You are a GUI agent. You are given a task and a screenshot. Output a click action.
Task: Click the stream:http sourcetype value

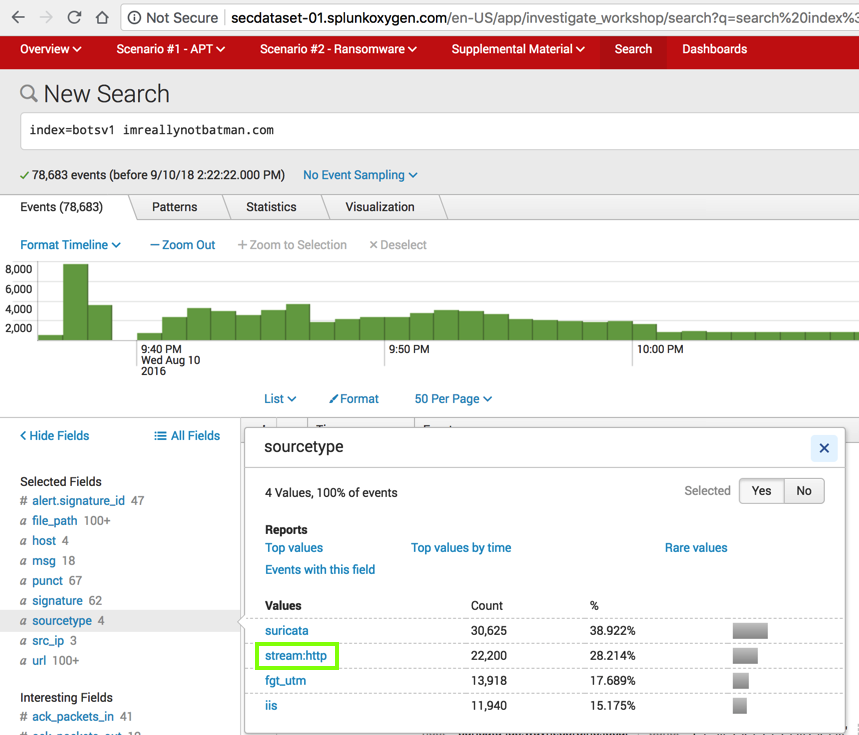pos(296,656)
